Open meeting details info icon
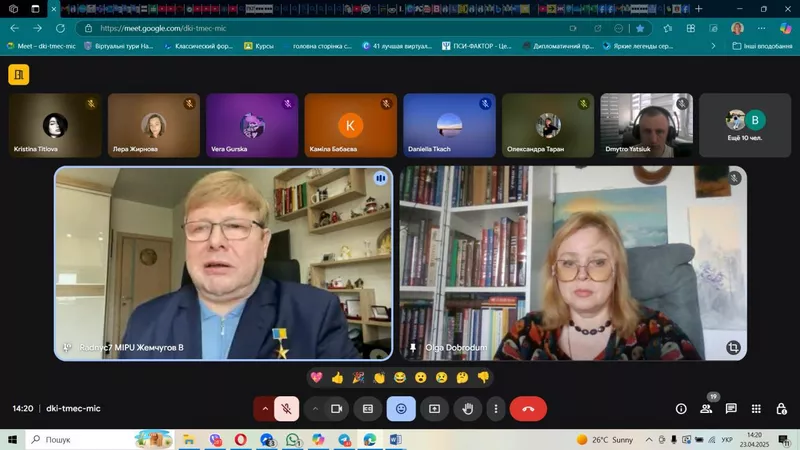The width and height of the screenshot is (800, 450). click(x=681, y=409)
